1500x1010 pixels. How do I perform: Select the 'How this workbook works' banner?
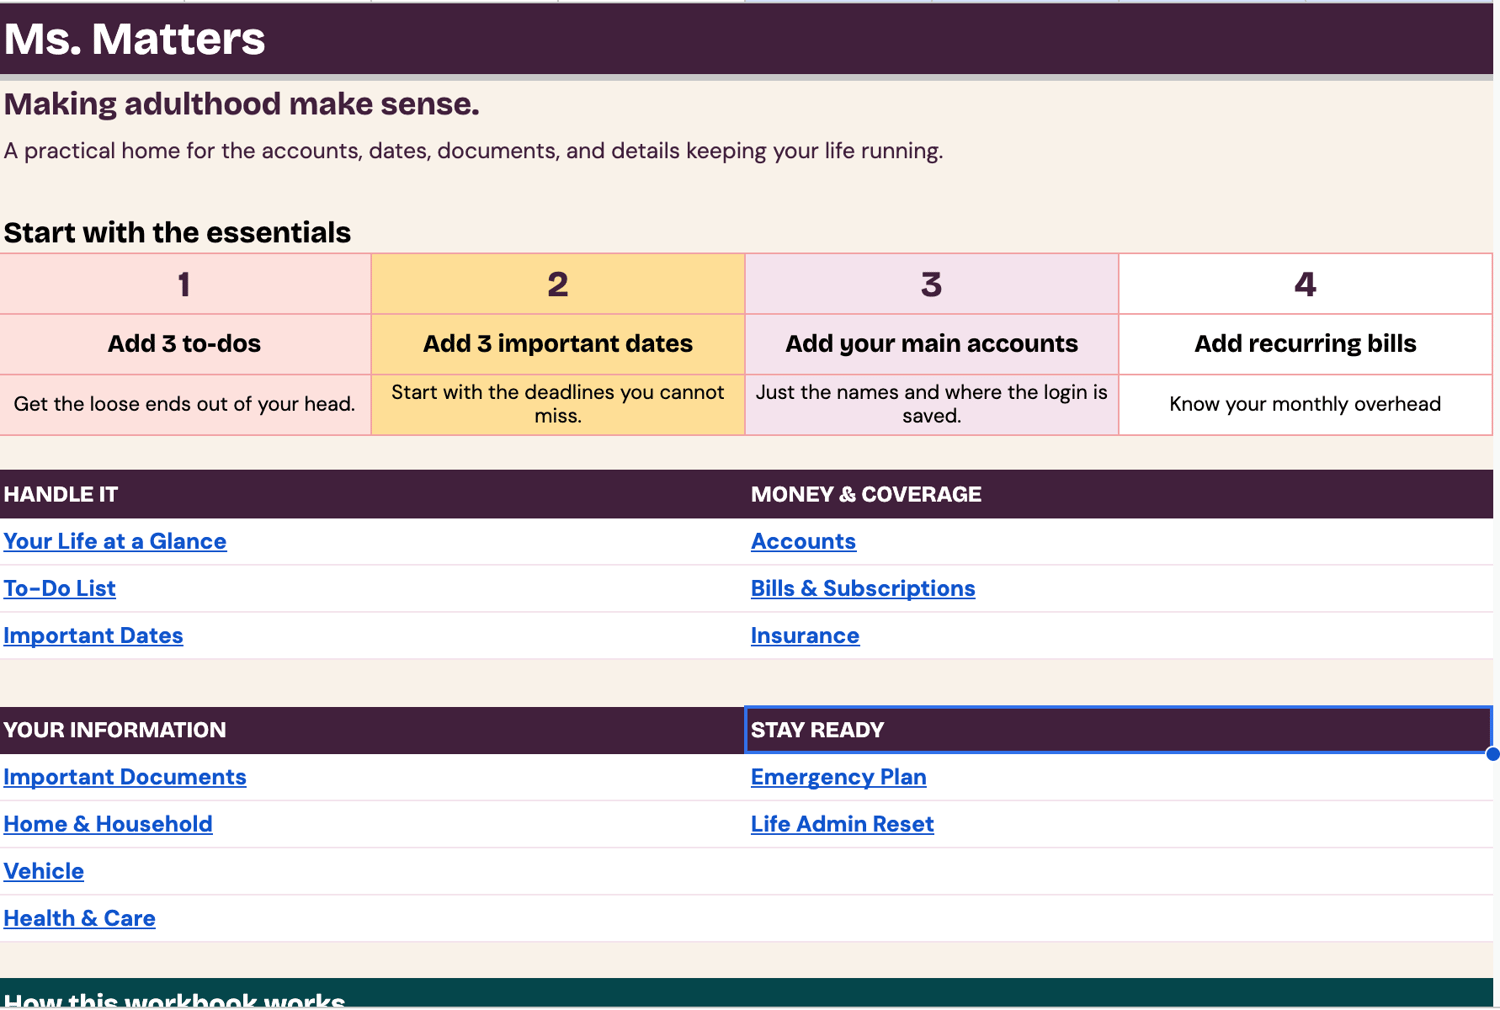pyautogui.click(x=746, y=994)
